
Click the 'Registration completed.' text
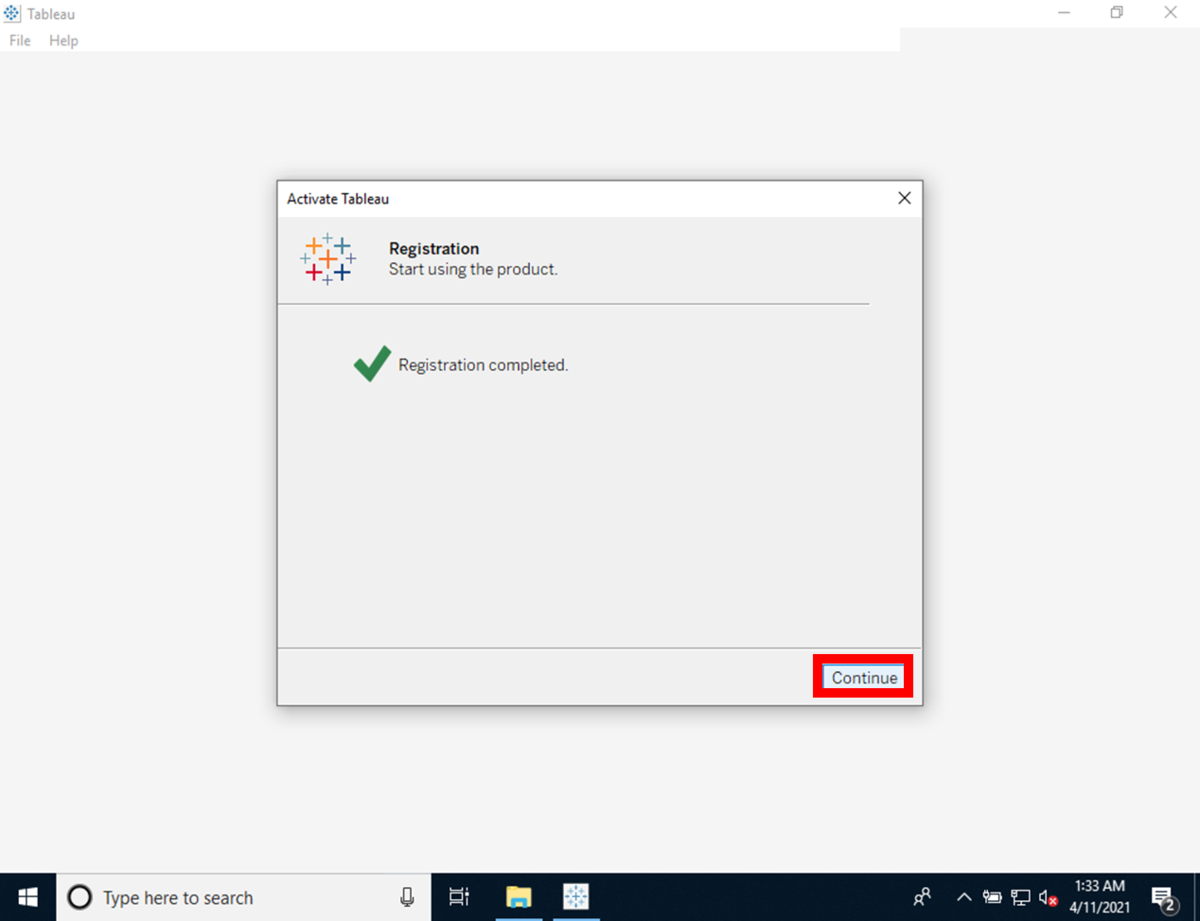pyautogui.click(x=483, y=365)
